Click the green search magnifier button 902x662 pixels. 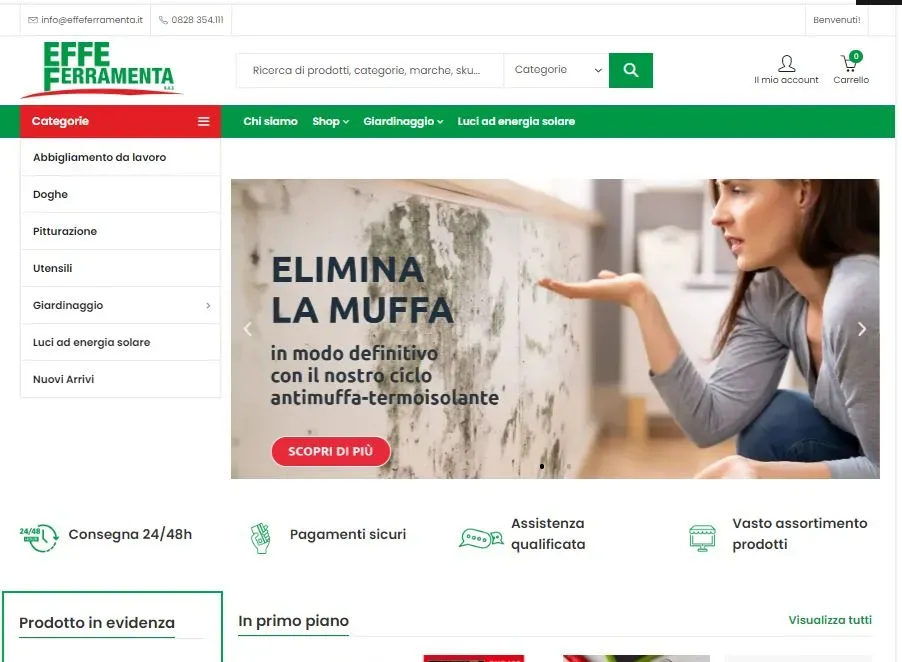[x=630, y=70]
